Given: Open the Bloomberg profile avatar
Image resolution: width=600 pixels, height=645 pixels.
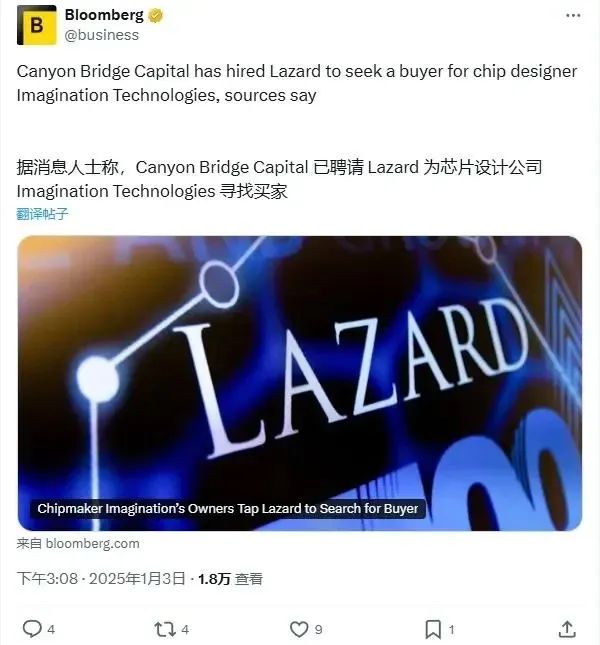Looking at the screenshot, I should (x=37, y=25).
